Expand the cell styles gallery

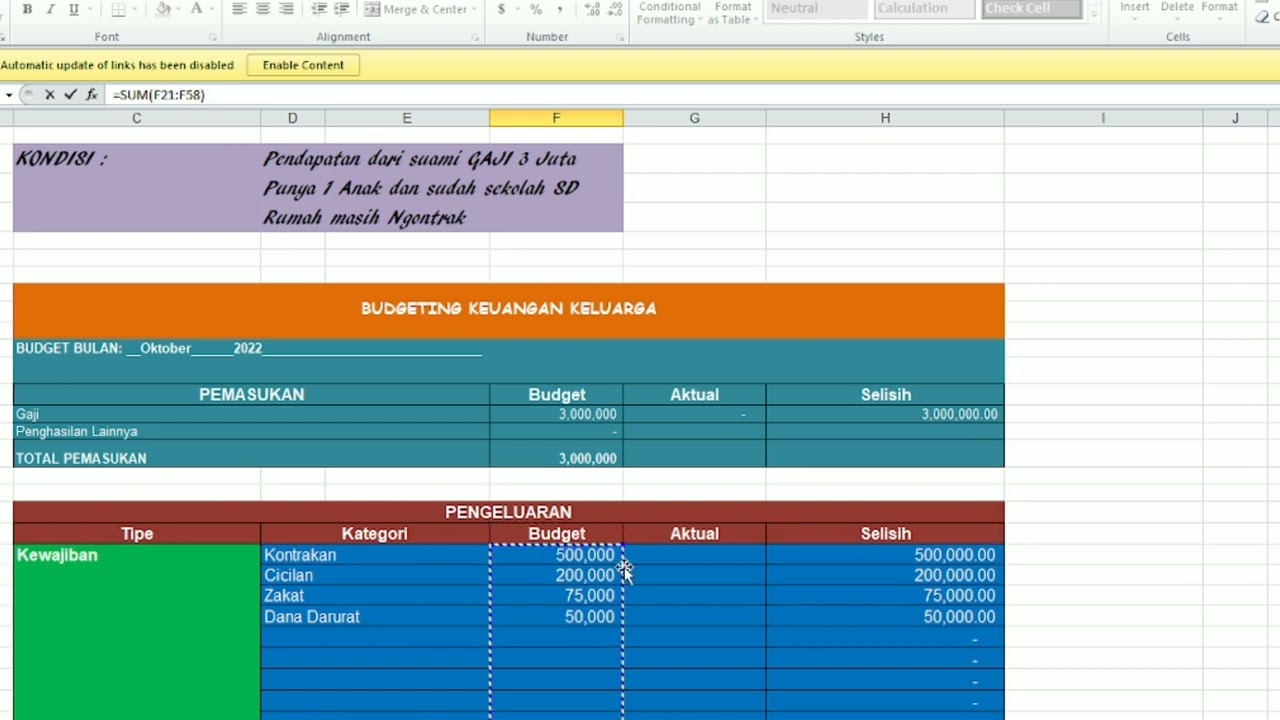(1094, 14)
